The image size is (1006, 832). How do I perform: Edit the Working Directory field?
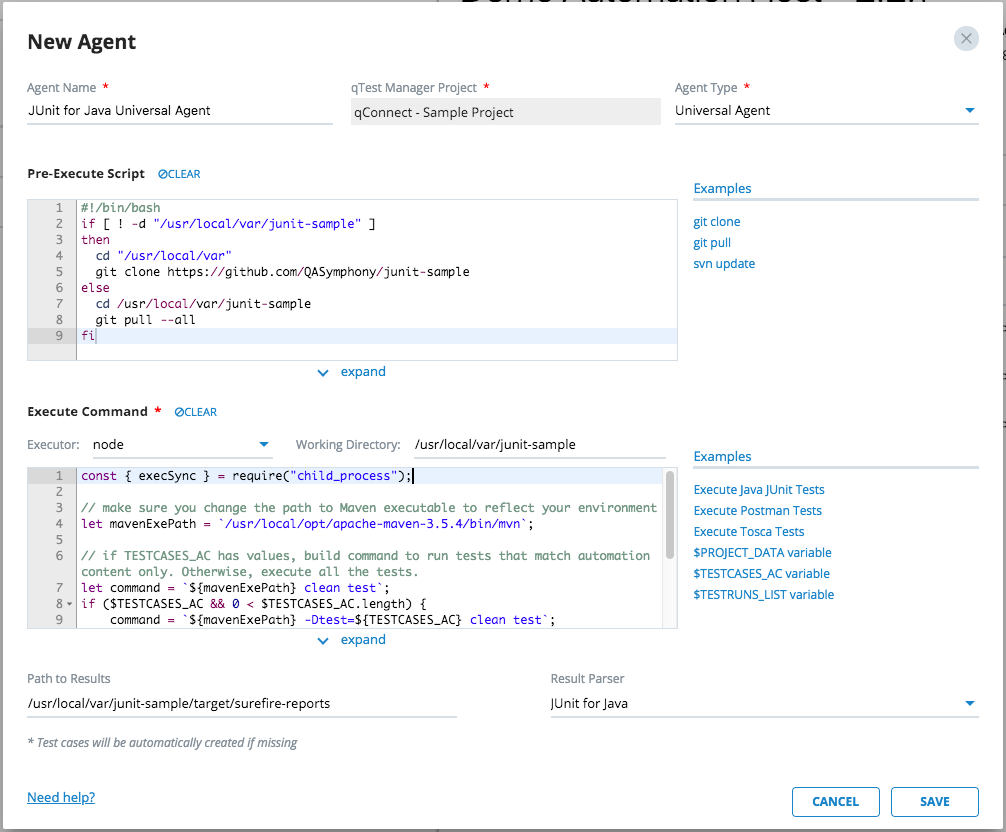pyautogui.click(x=540, y=445)
